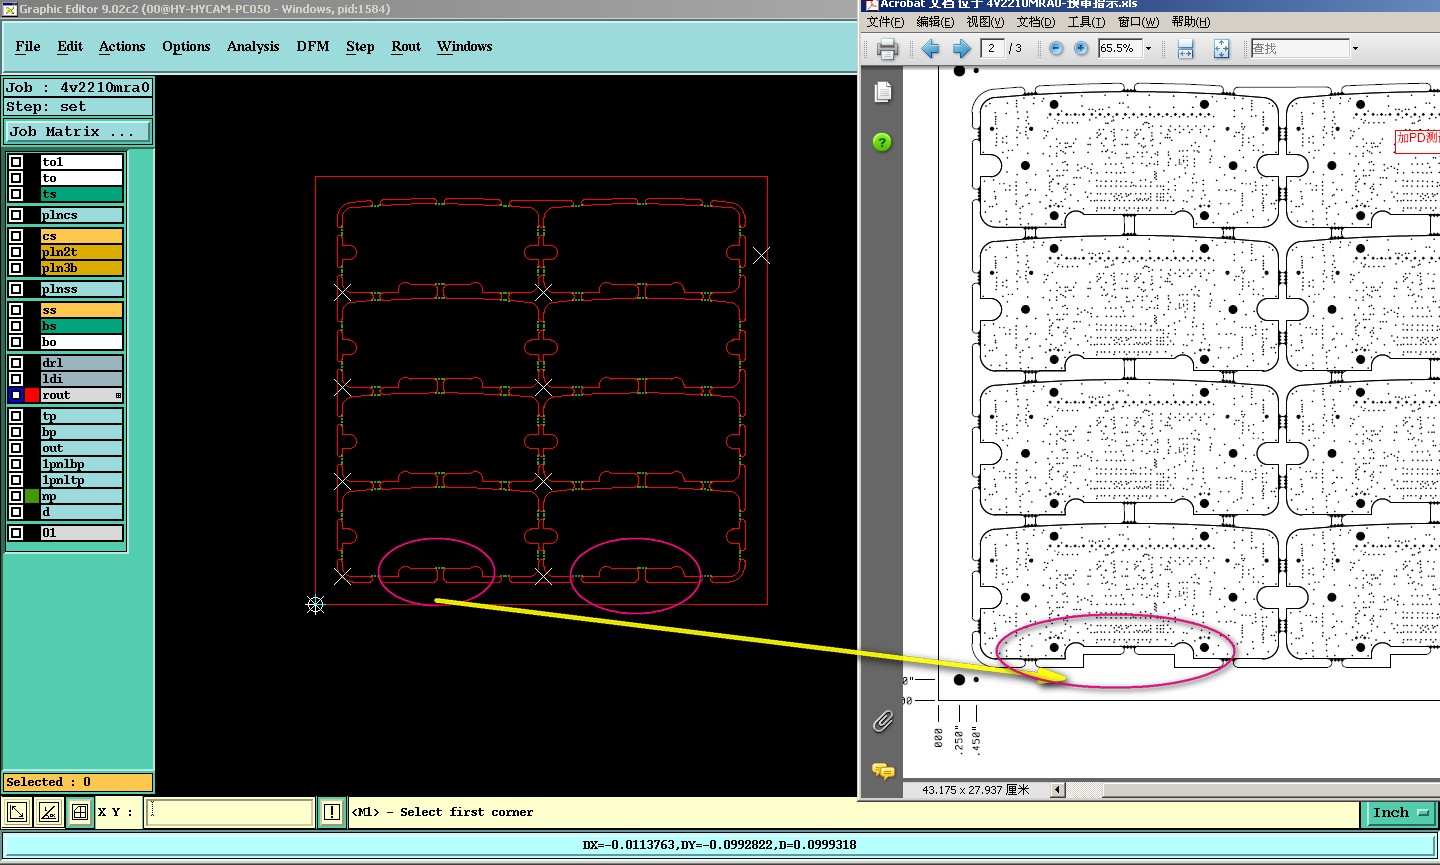The height and width of the screenshot is (865, 1440).
Task: Open the pages panel icon in Acrobat sidebar
Action: pyautogui.click(x=883, y=93)
